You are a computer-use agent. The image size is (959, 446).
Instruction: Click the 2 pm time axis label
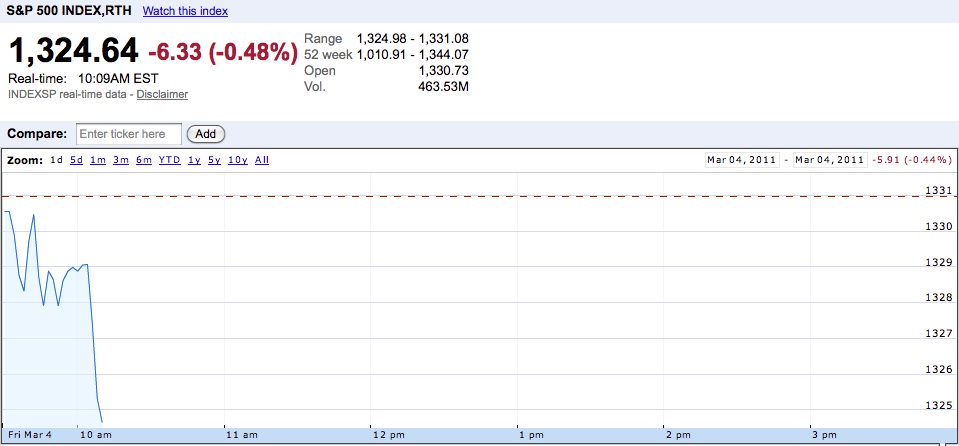(679, 435)
